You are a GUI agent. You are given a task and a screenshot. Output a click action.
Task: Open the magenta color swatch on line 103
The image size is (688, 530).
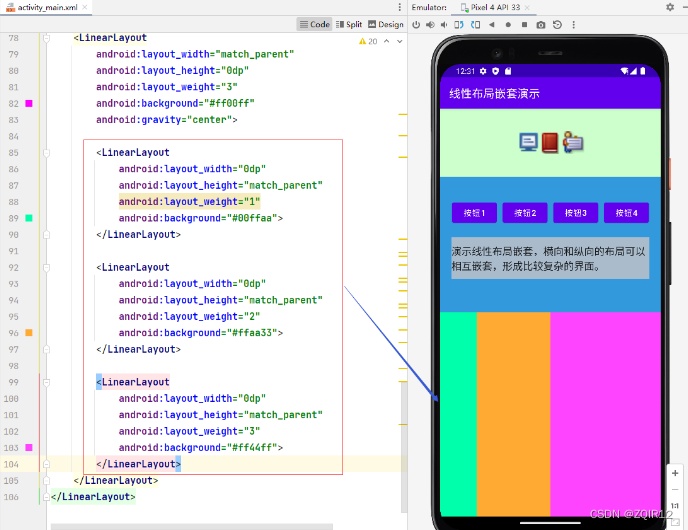pyautogui.click(x=29, y=448)
